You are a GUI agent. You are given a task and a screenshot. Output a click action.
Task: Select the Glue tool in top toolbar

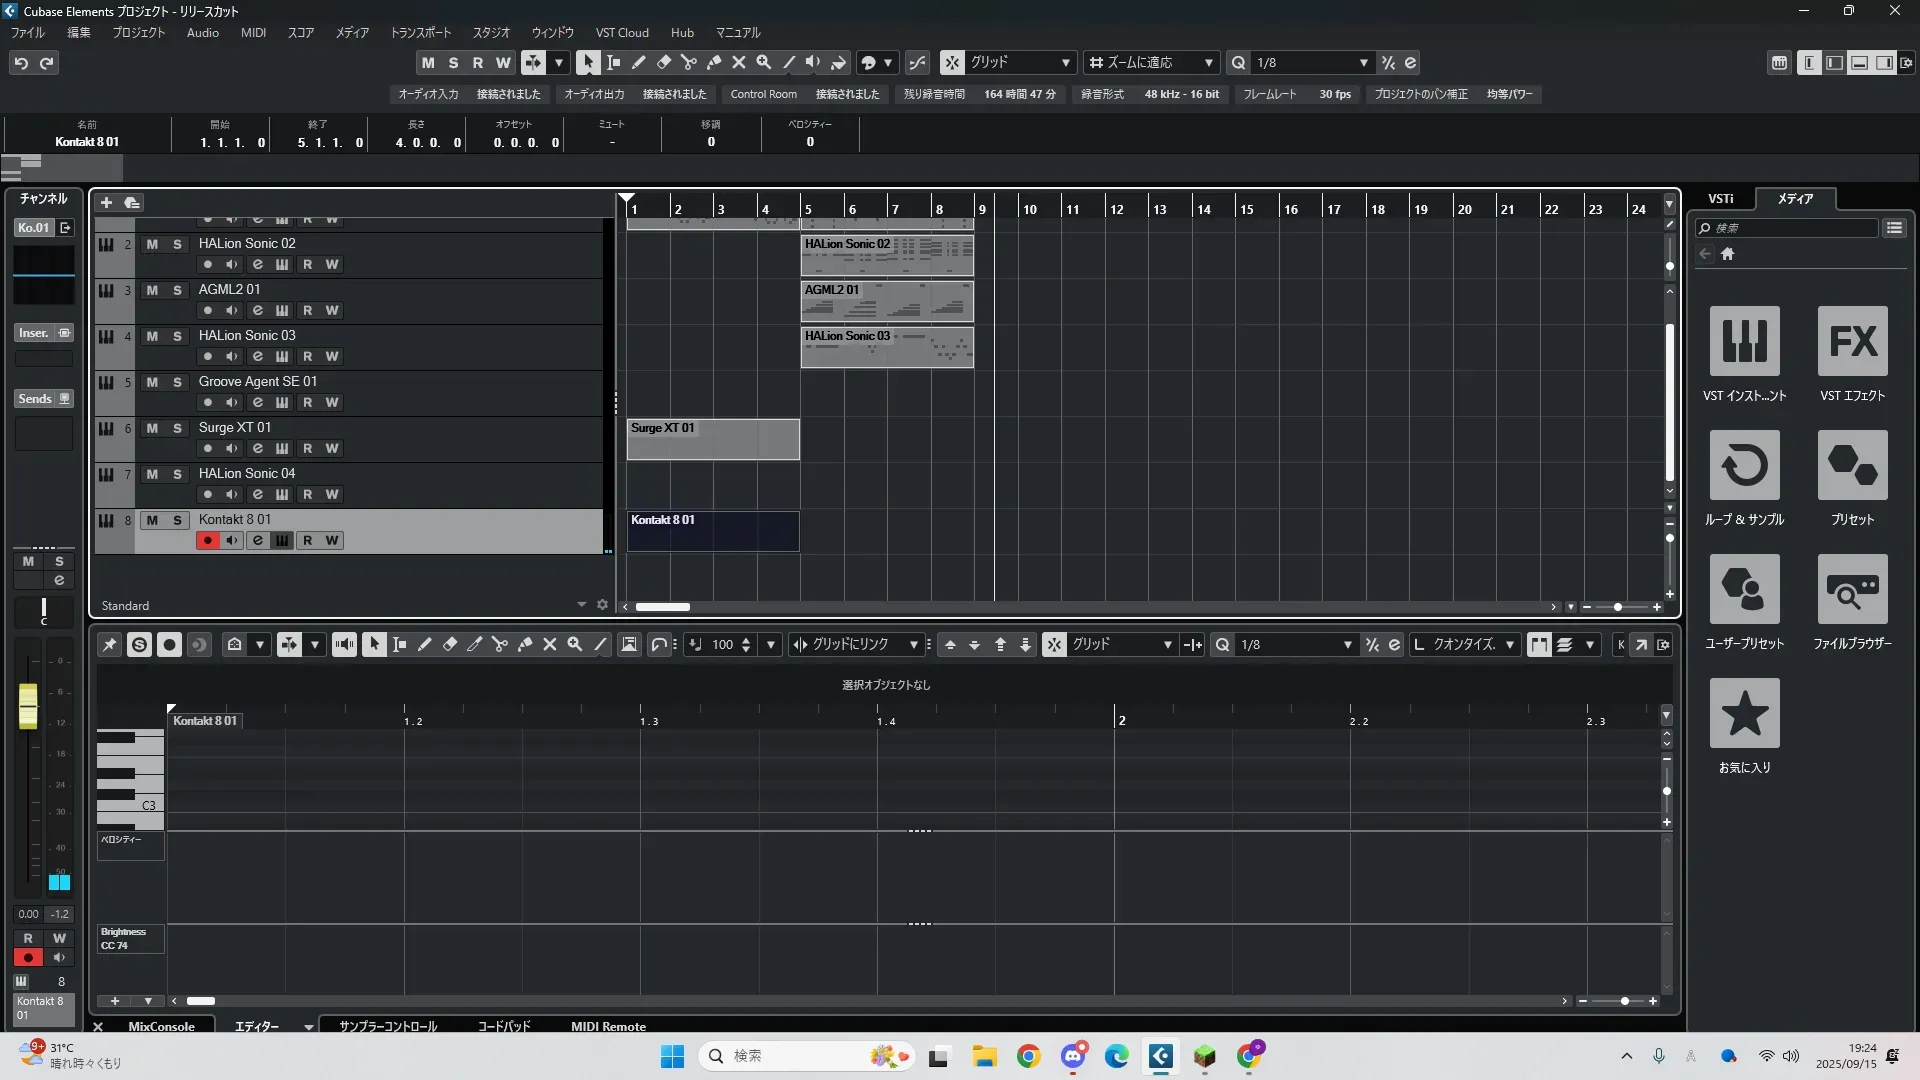714,62
